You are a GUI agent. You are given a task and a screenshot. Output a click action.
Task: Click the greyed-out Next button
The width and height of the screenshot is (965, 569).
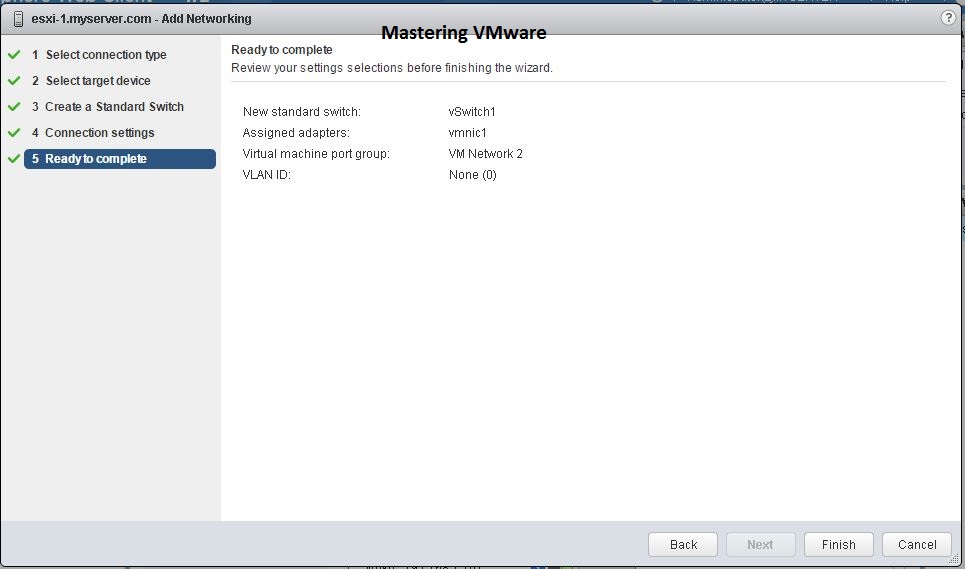pos(761,544)
